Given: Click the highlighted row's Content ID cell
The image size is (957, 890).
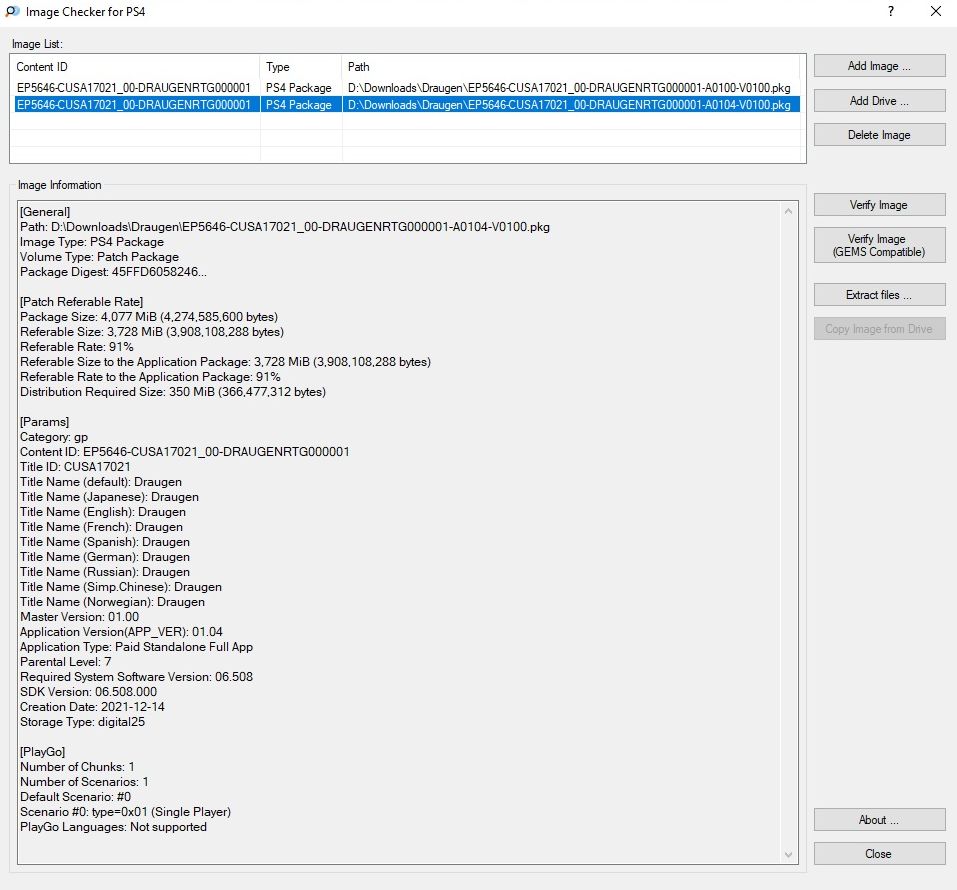Looking at the screenshot, I should [134, 105].
